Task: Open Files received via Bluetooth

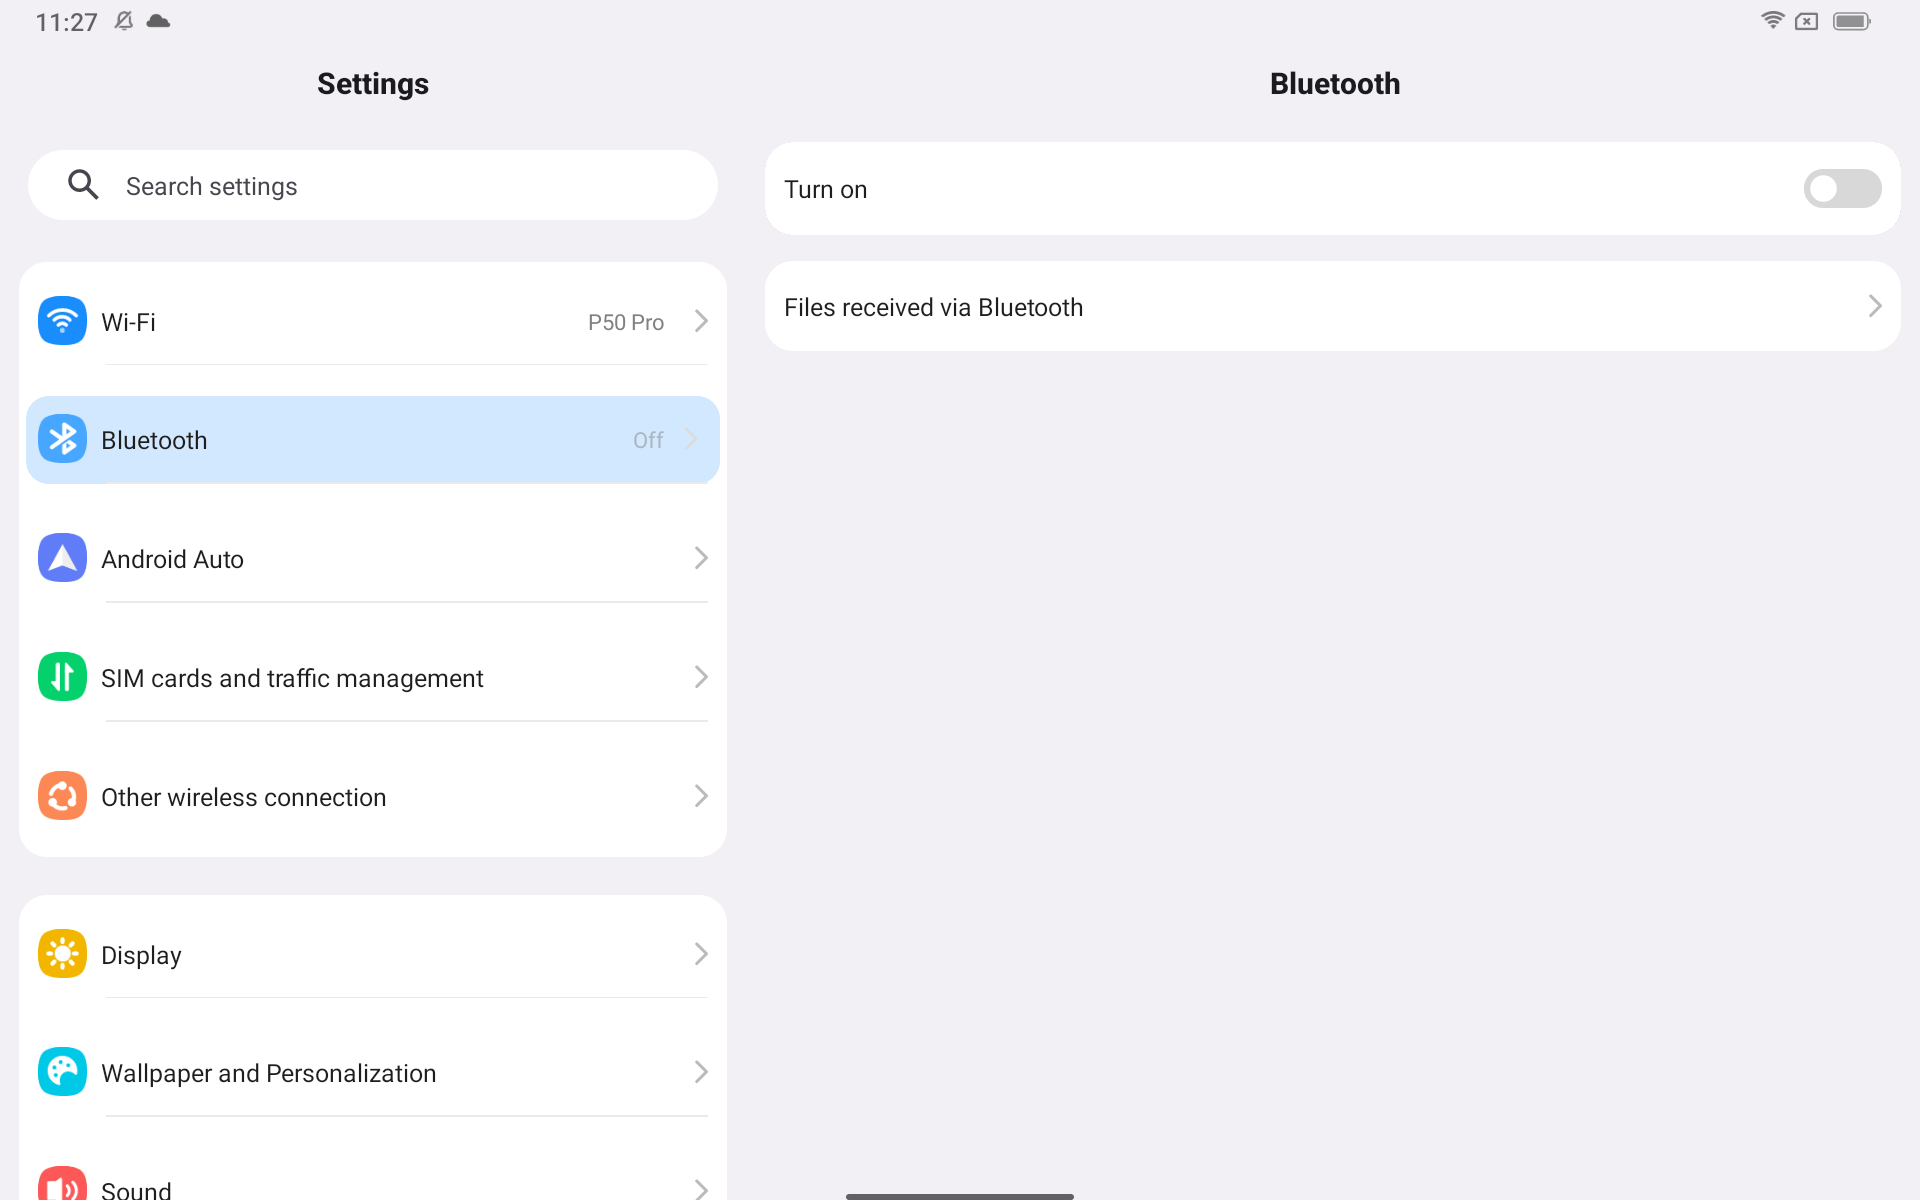Action: (1332, 306)
